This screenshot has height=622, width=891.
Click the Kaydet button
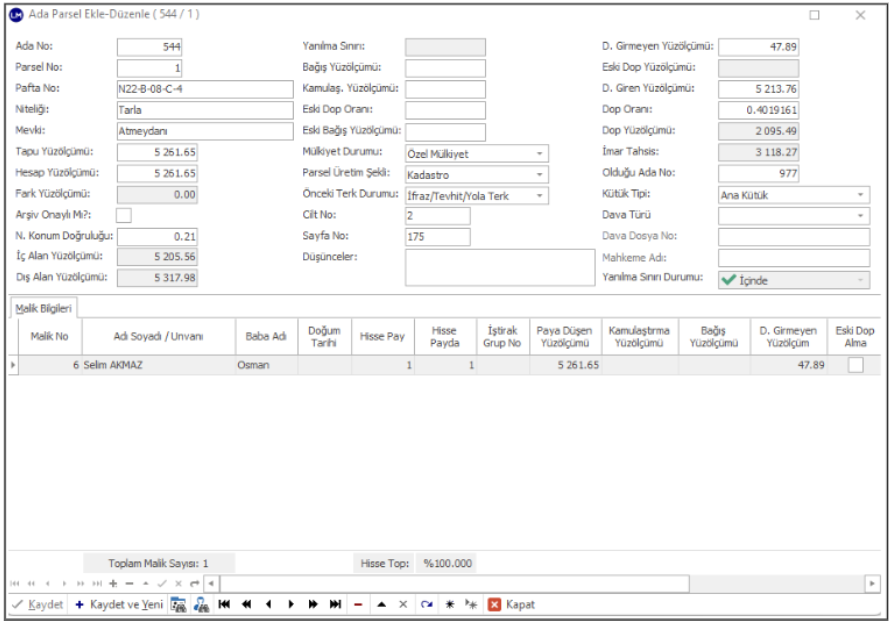click(38, 605)
